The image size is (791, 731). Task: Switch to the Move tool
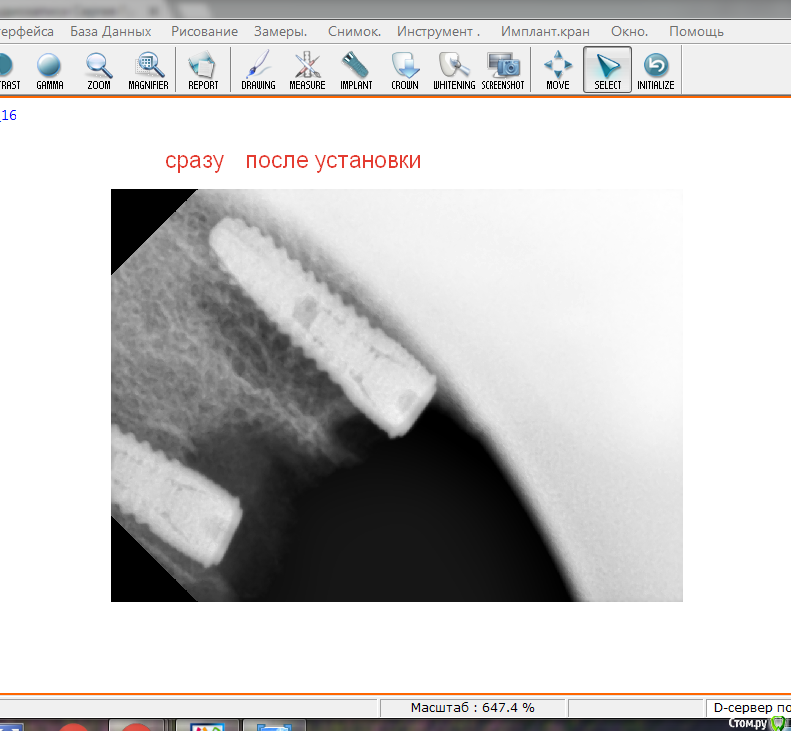pos(558,70)
